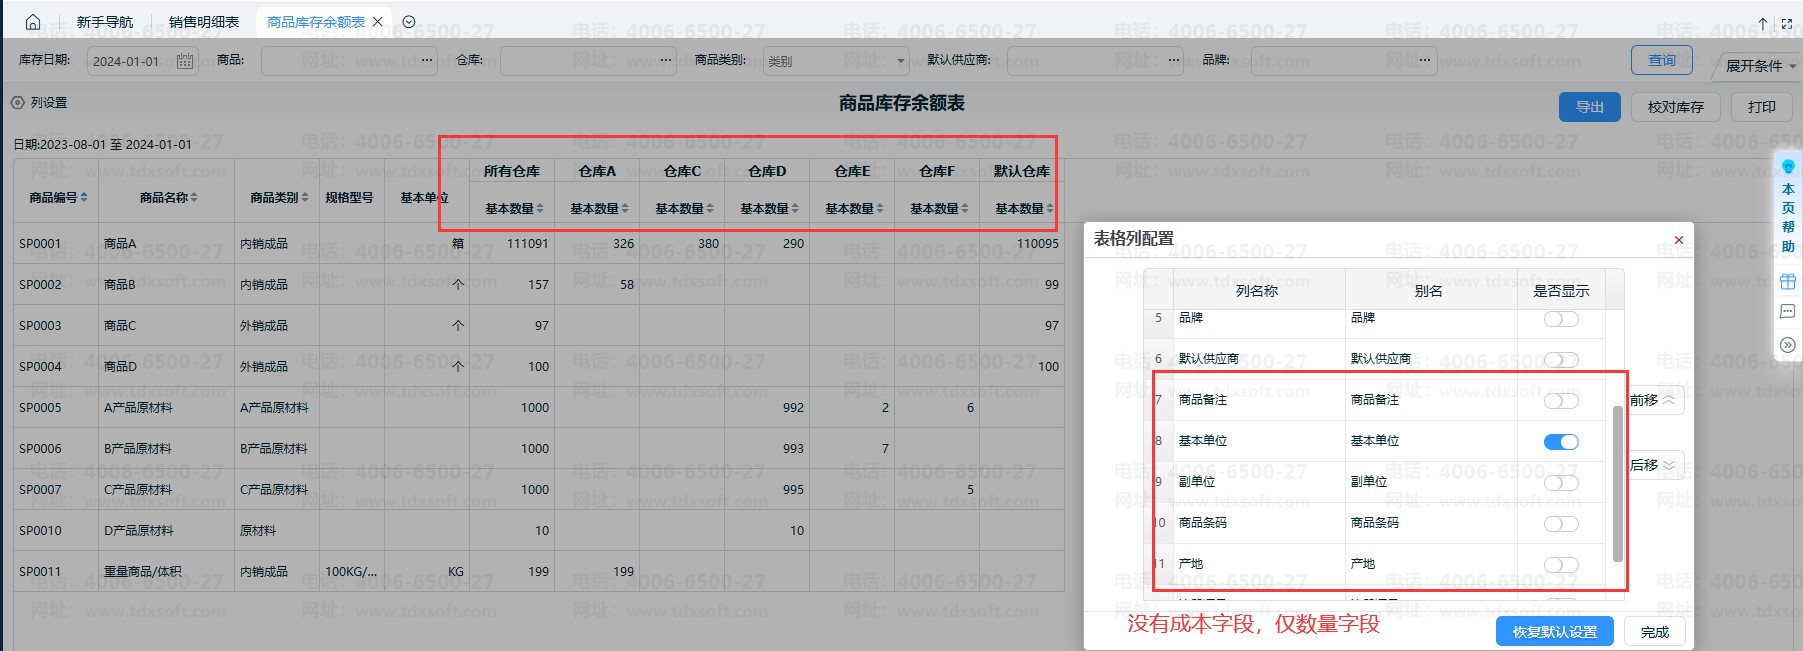This screenshot has width=1803, height=651.
Task: Switch to the 销售明细表 tab
Action: click(x=204, y=22)
